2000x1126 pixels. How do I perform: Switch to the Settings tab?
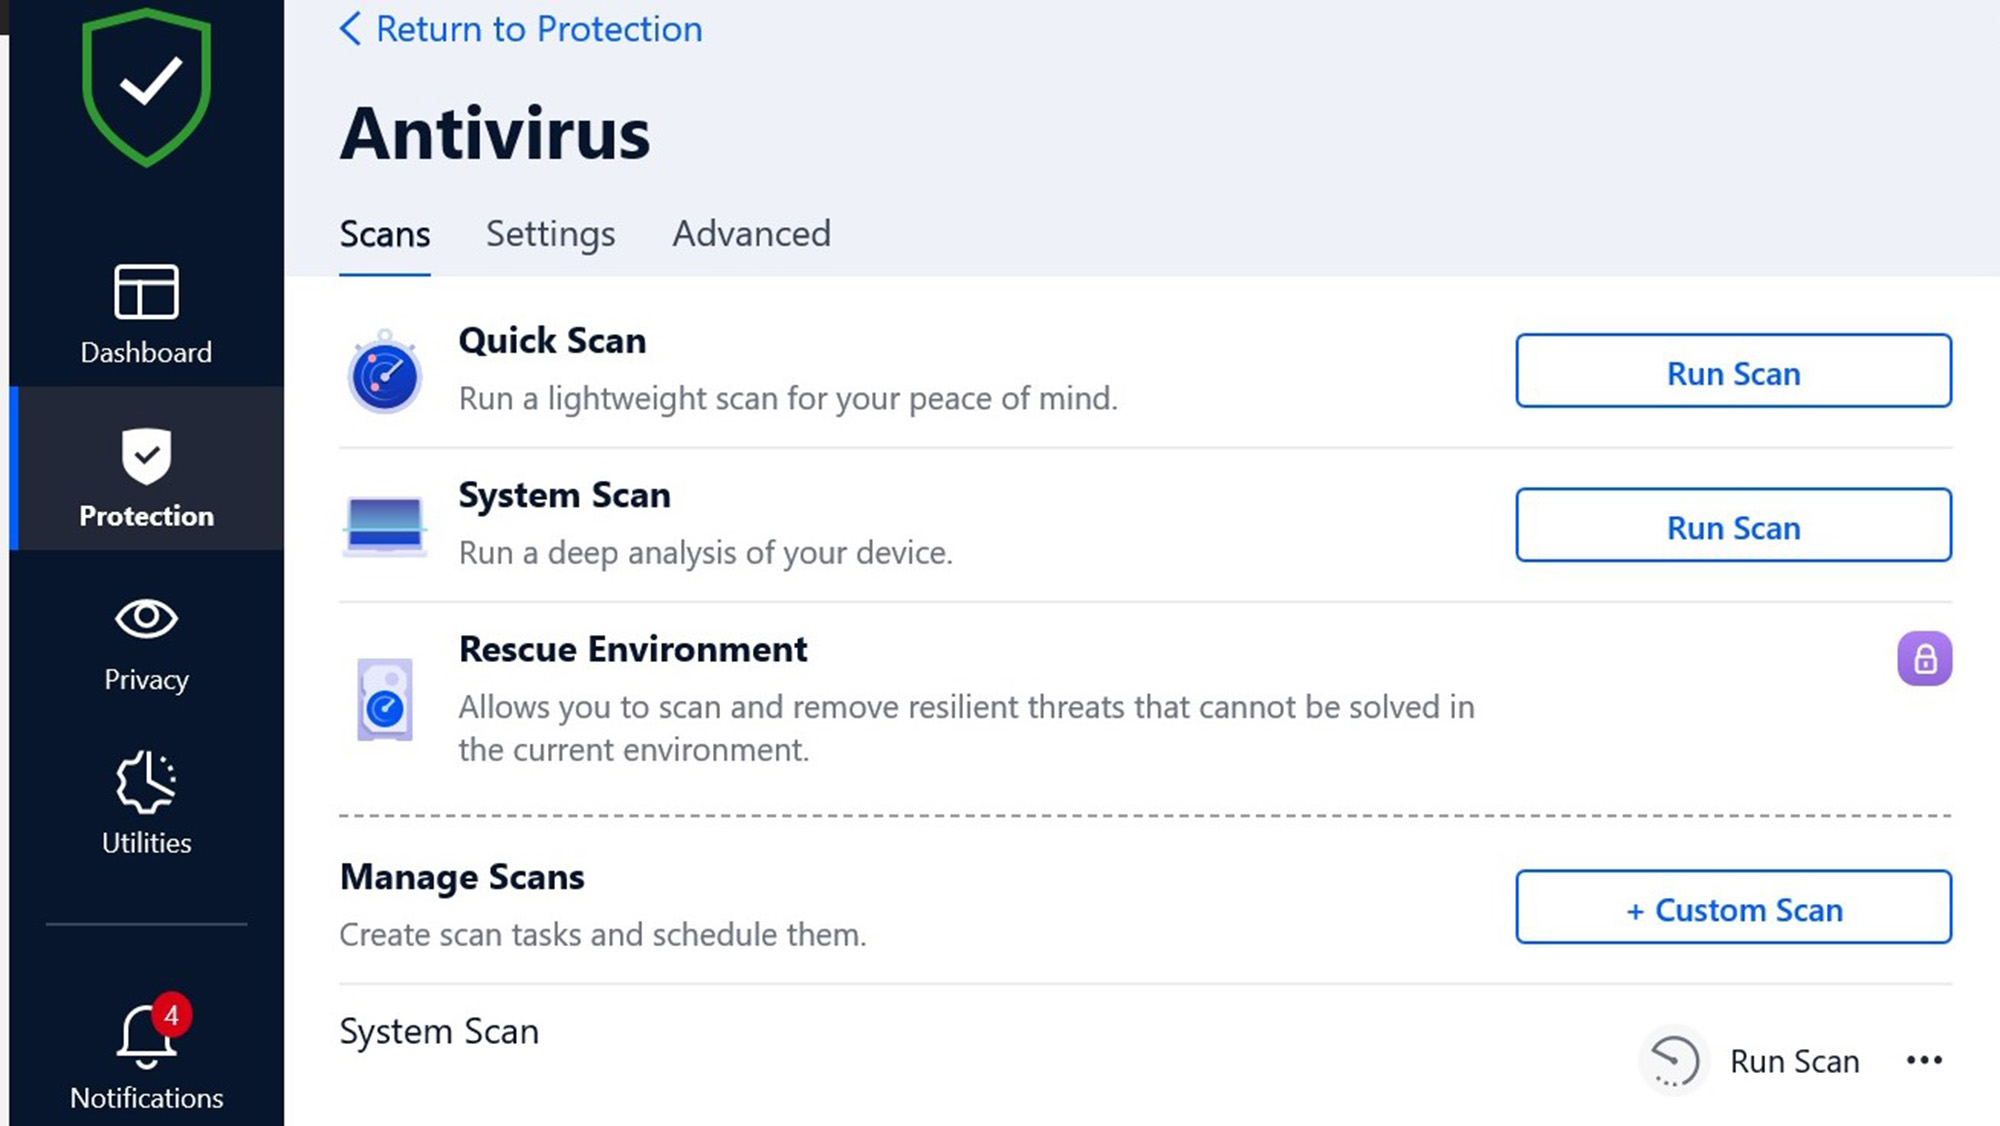pyautogui.click(x=550, y=234)
